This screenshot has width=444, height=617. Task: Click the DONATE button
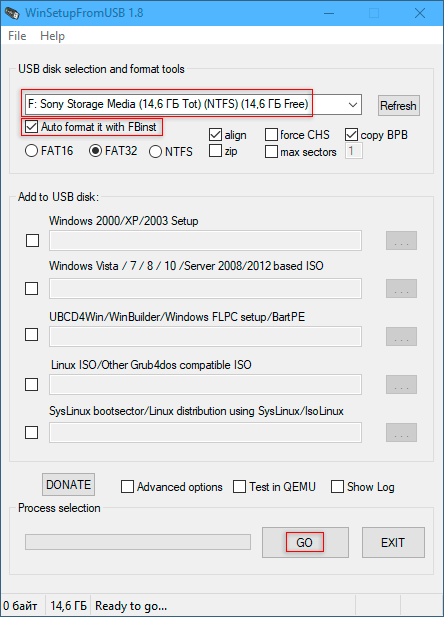click(x=68, y=484)
